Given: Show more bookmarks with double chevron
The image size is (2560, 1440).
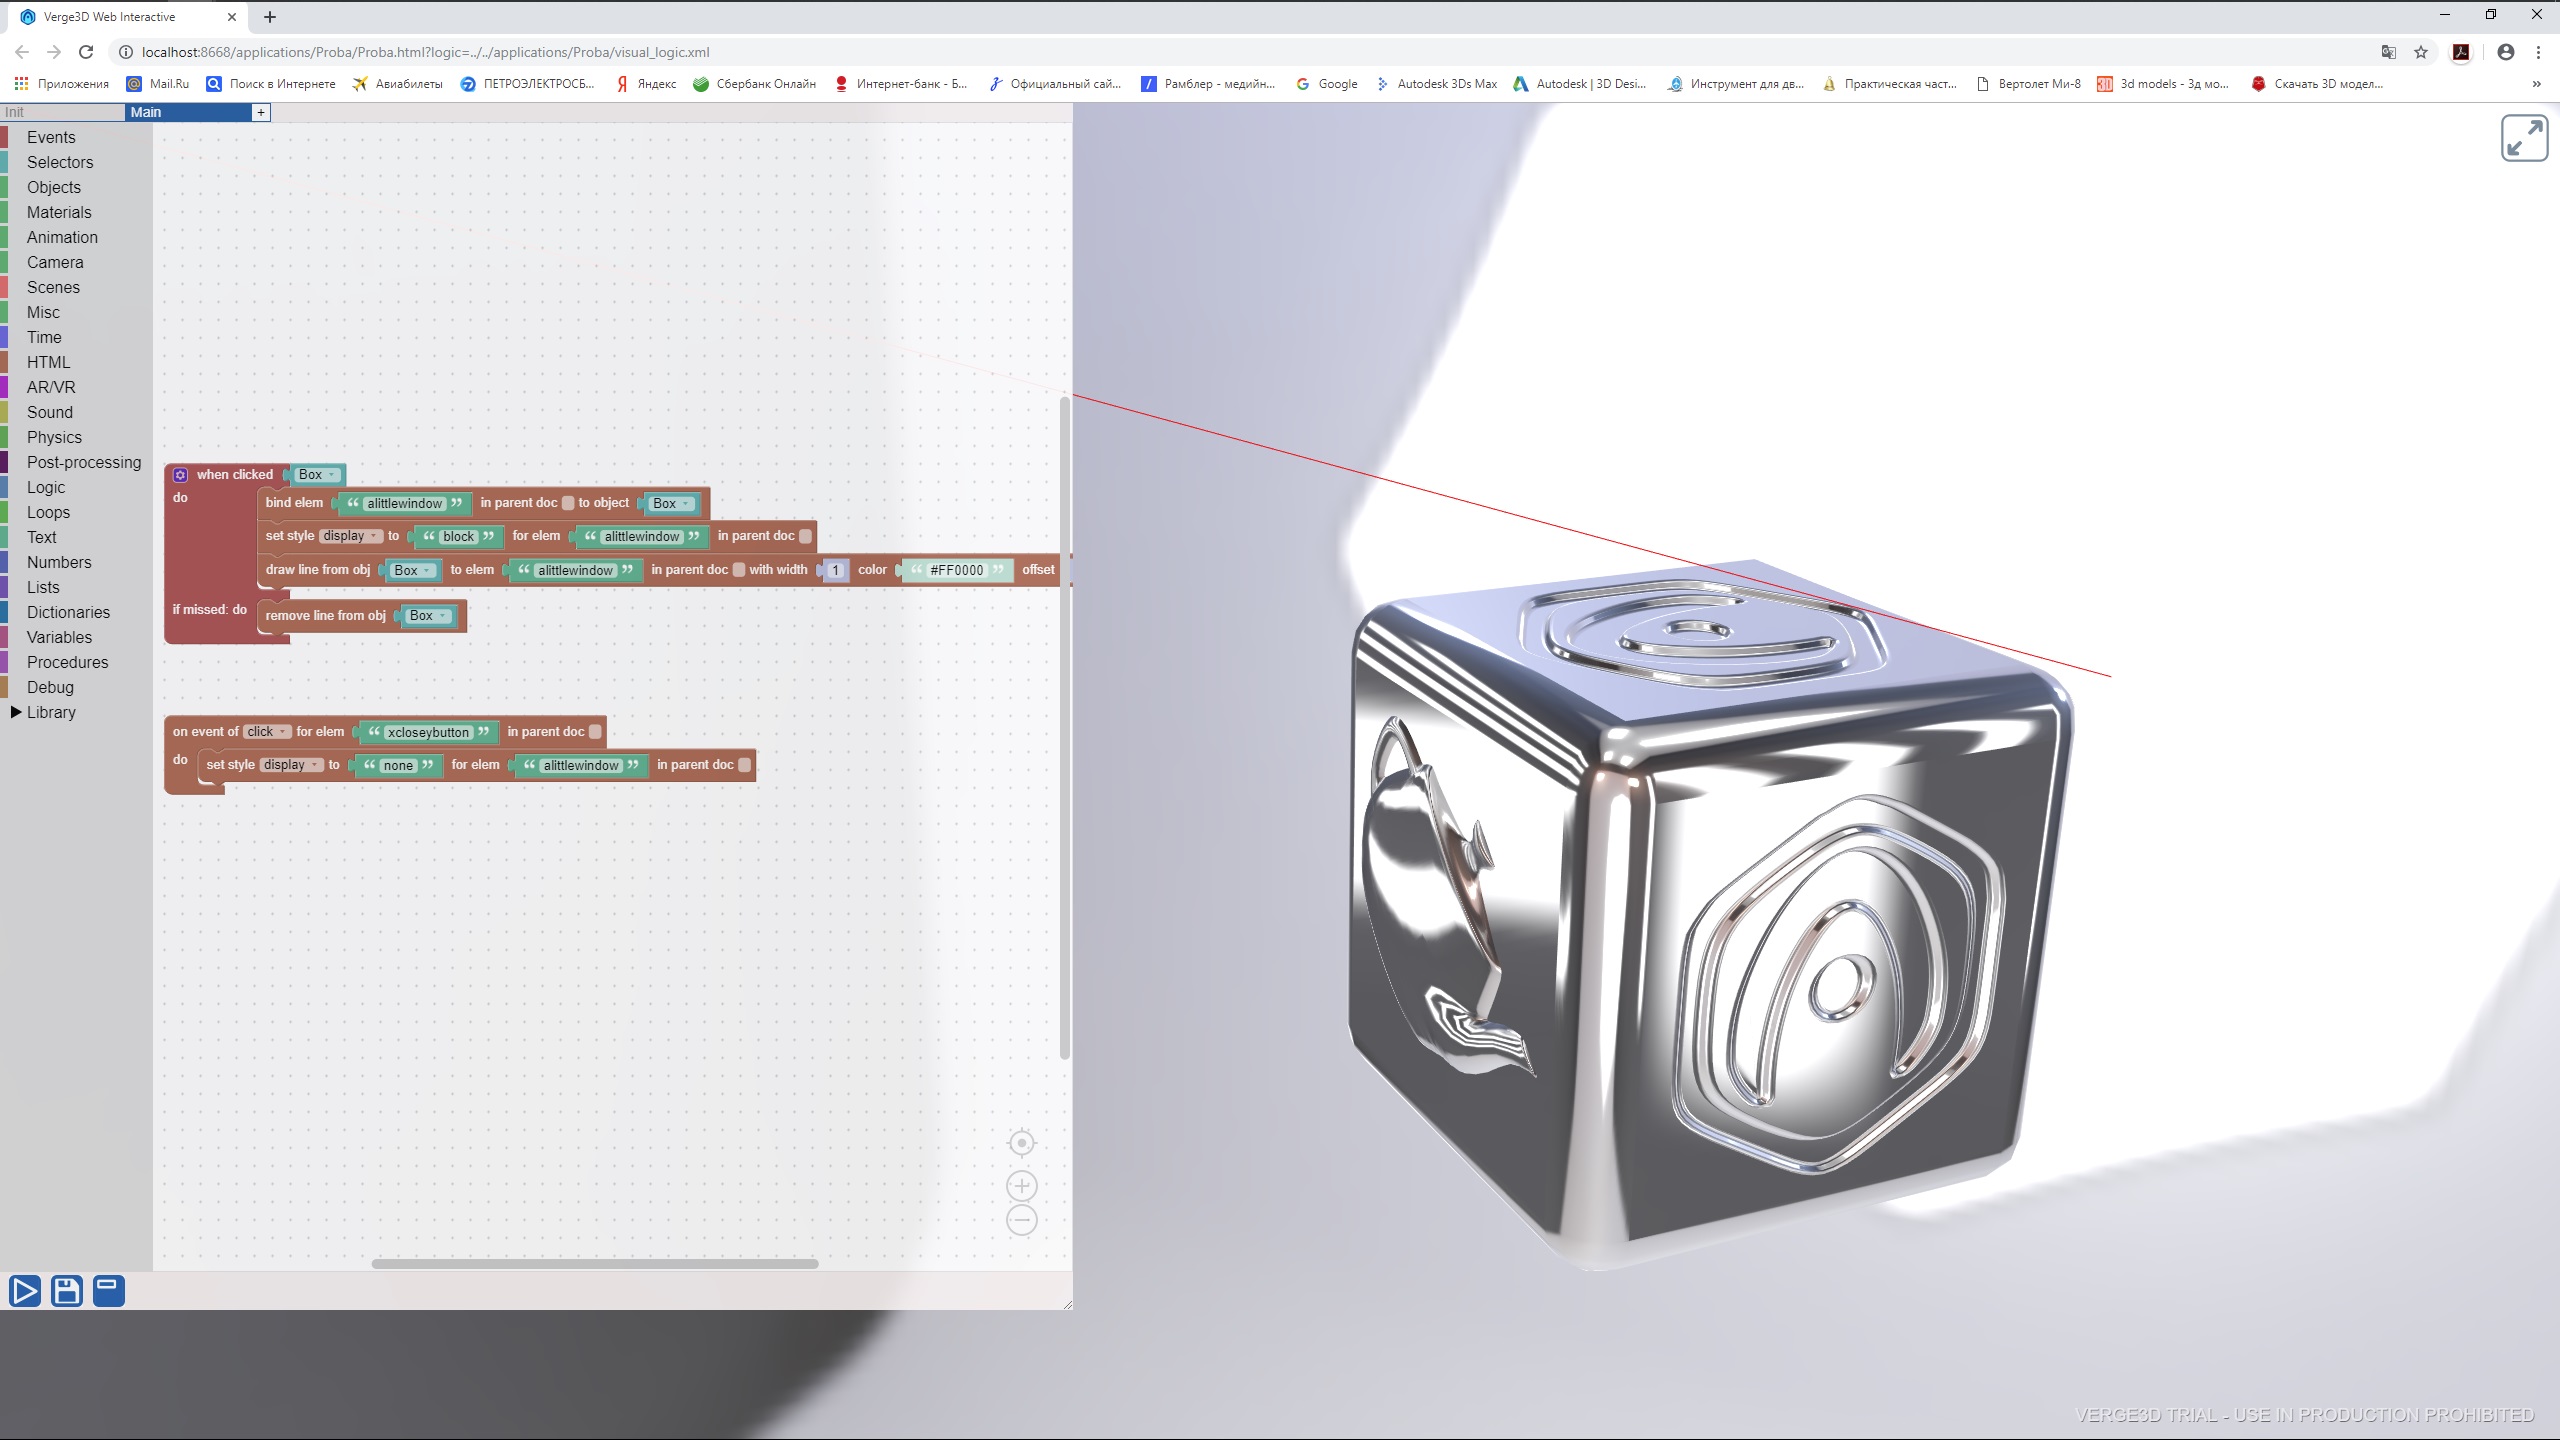Looking at the screenshot, I should point(2537,84).
